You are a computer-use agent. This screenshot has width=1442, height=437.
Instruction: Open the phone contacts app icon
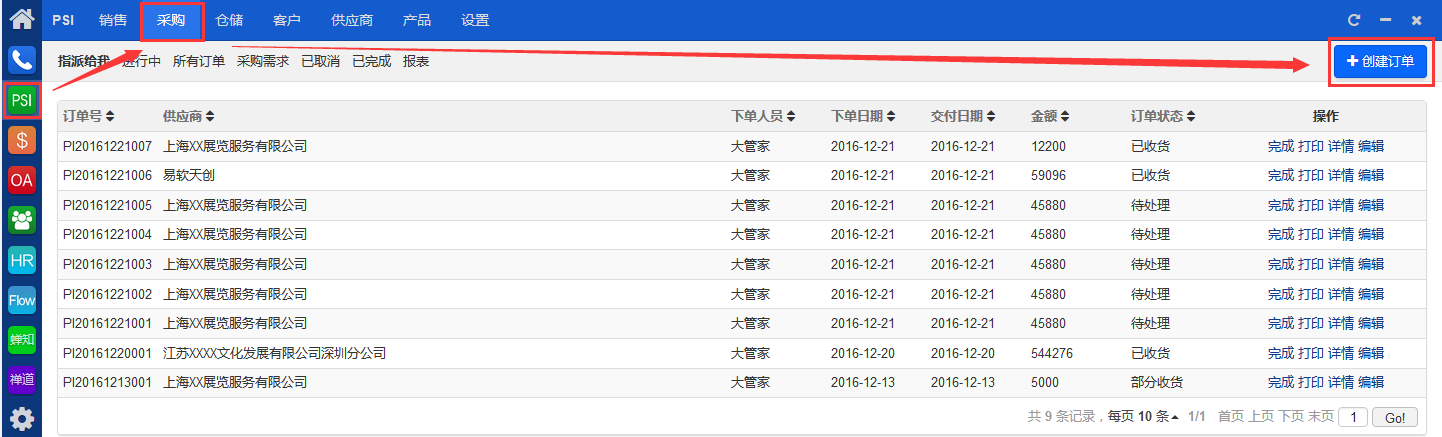[x=21, y=59]
